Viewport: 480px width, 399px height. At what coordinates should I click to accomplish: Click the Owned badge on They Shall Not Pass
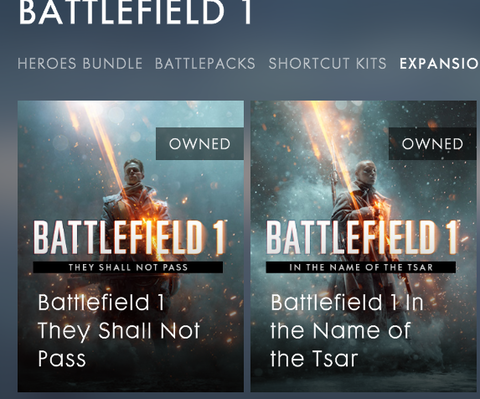point(200,144)
